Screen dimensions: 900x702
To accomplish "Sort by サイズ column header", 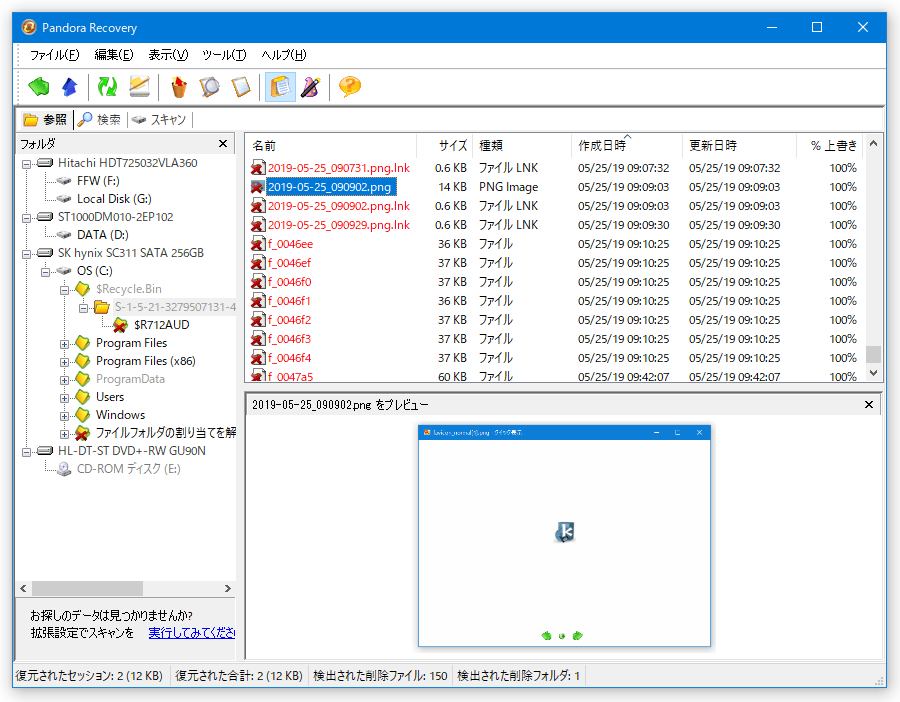I will click(445, 145).
